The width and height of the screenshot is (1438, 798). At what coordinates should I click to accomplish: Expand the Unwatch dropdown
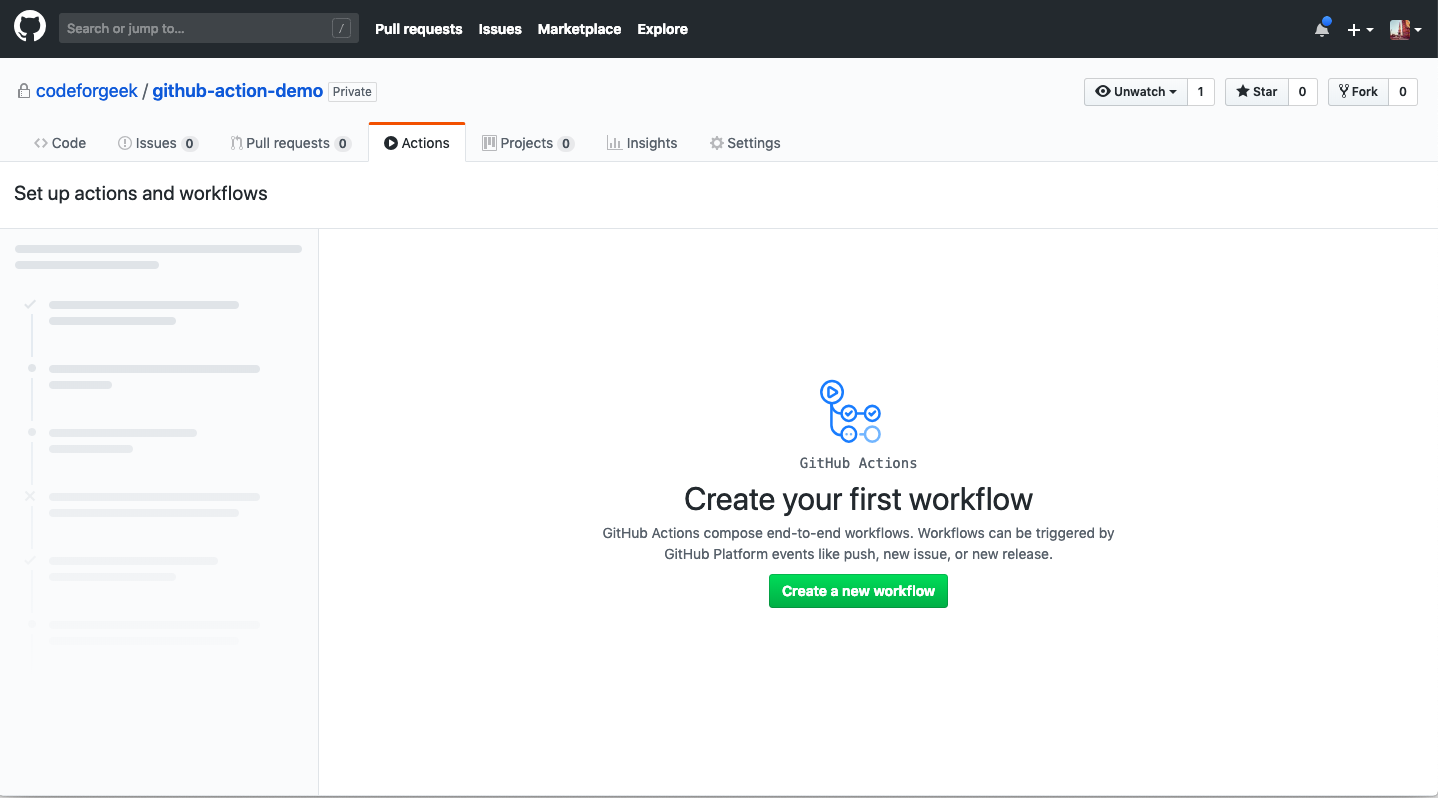pyautogui.click(x=1136, y=91)
